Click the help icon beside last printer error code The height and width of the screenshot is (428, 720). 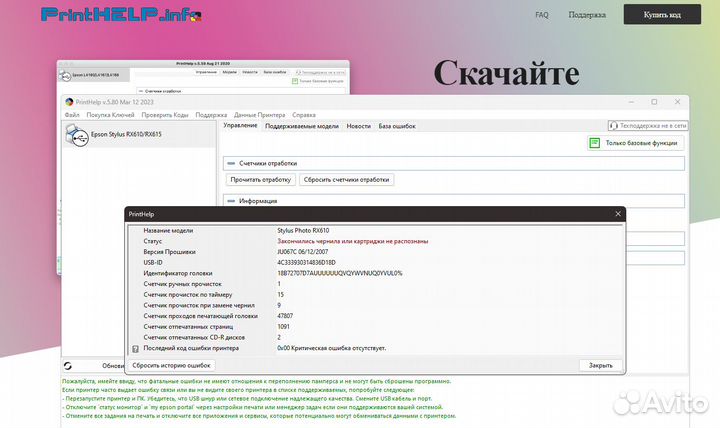(135, 348)
